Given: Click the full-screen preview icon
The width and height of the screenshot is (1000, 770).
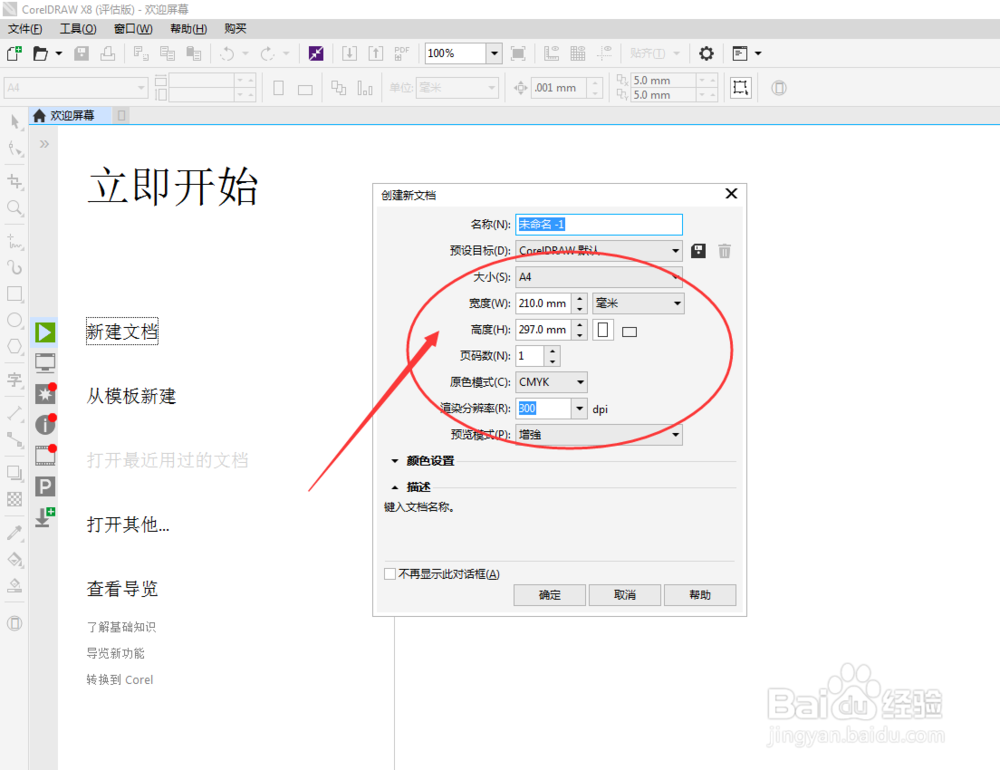Looking at the screenshot, I should 518,54.
